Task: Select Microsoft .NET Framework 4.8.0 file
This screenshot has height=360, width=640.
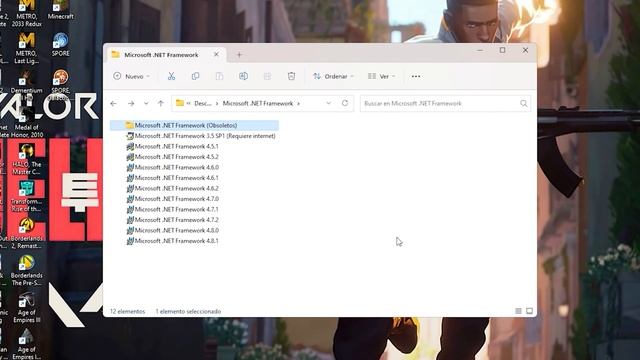Action: point(172,231)
